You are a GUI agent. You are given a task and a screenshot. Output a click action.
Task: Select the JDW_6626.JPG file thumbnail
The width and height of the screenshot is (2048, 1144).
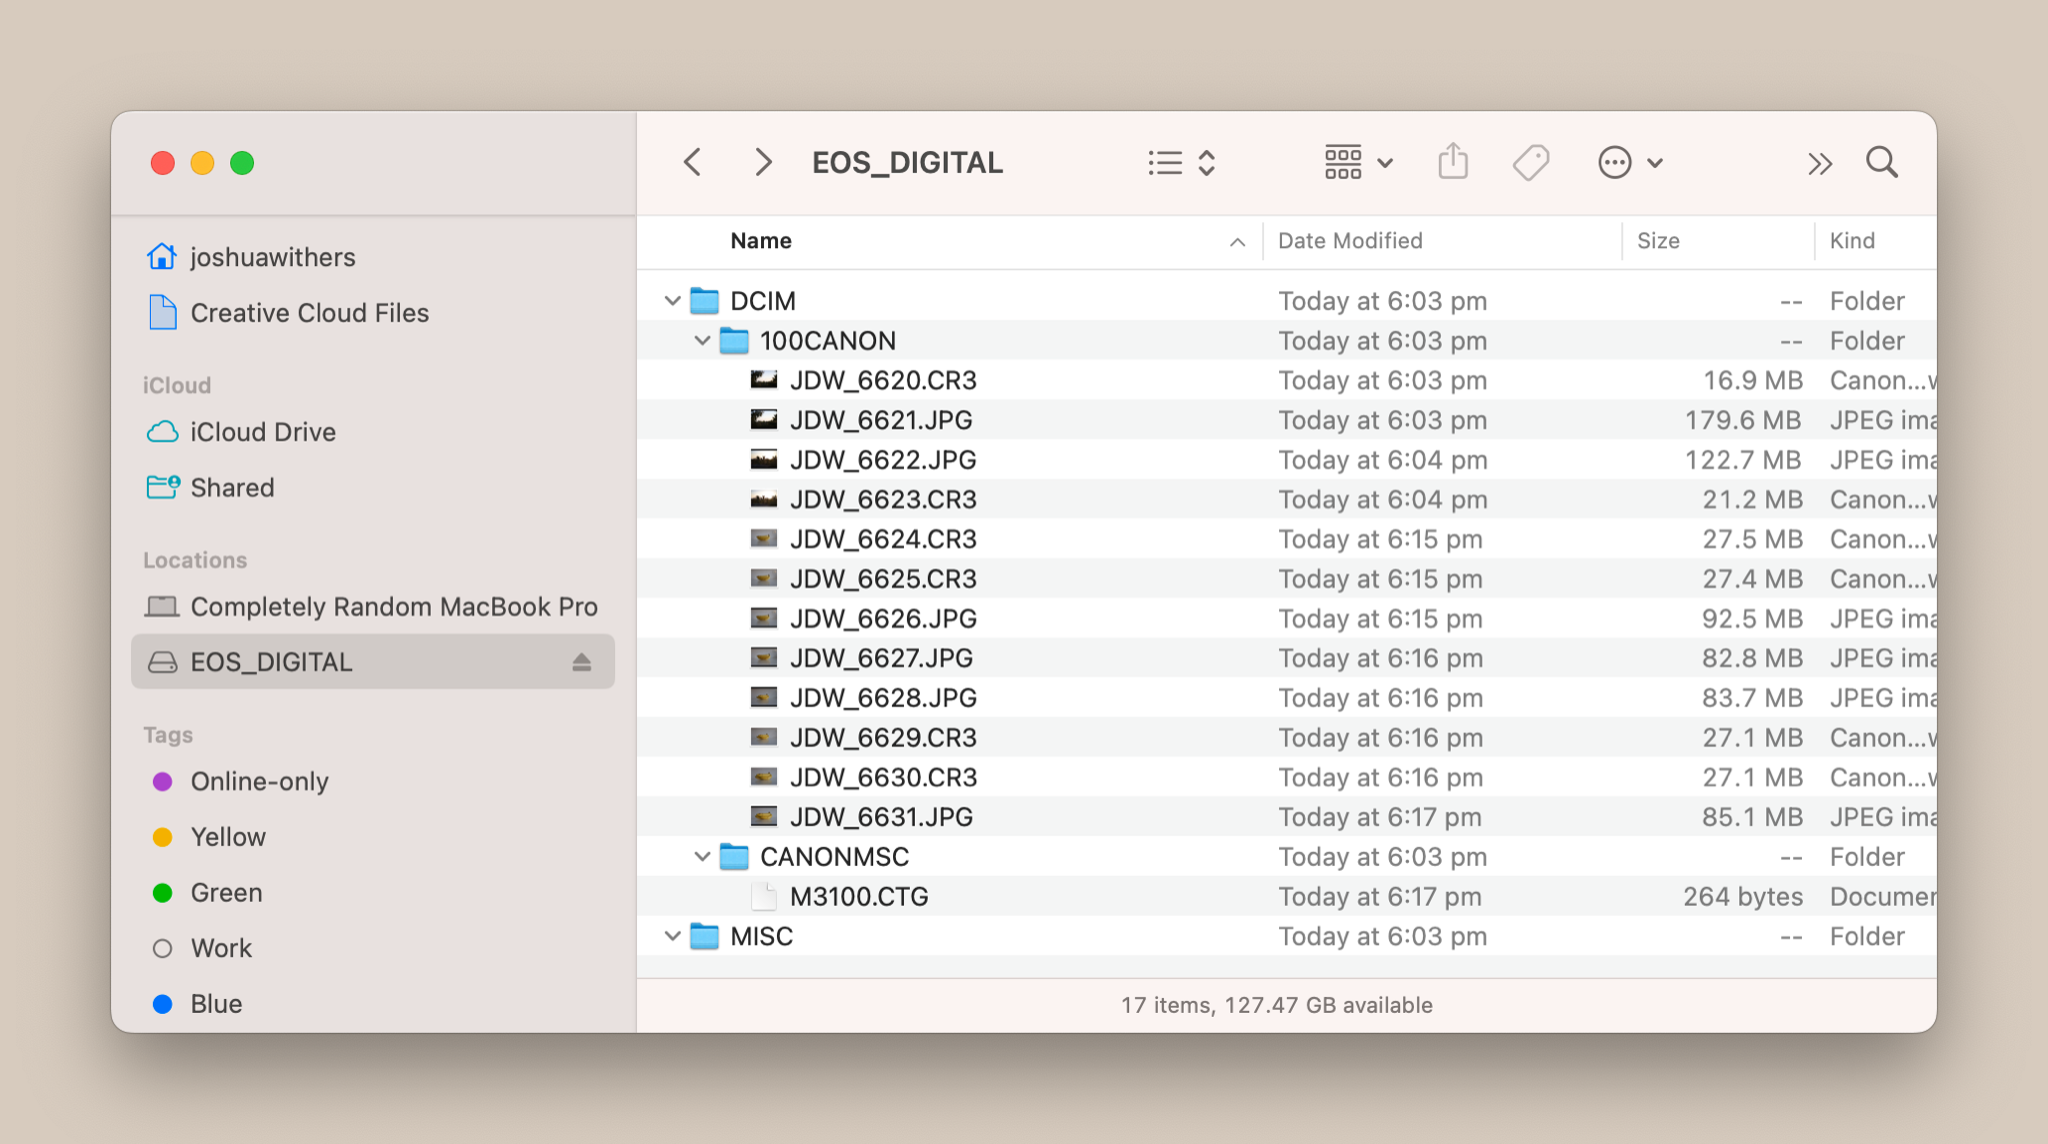(764, 619)
